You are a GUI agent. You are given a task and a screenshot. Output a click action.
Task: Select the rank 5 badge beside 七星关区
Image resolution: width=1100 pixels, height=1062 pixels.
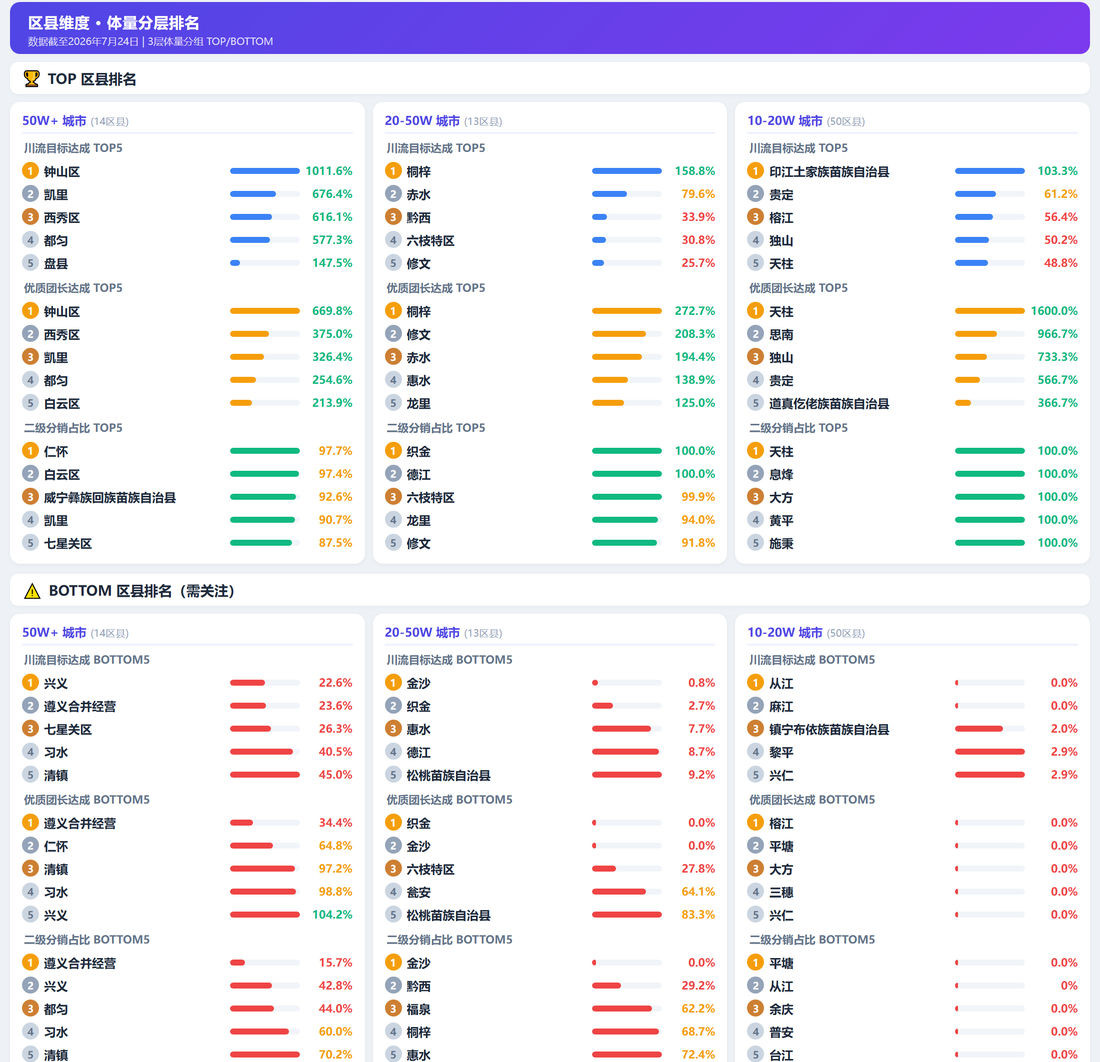click(x=30, y=543)
